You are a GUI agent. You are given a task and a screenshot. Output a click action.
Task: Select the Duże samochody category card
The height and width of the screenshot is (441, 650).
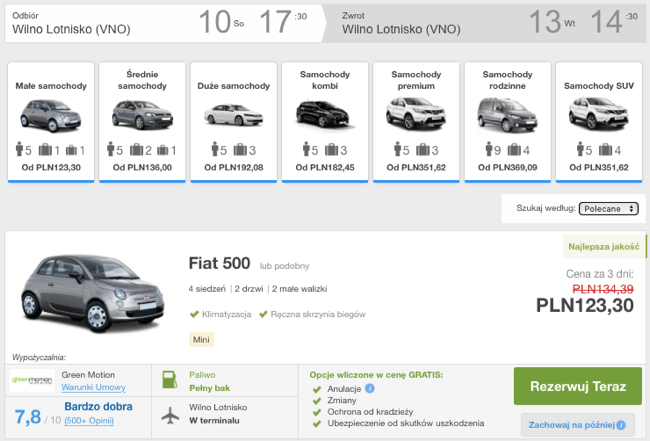(233, 122)
